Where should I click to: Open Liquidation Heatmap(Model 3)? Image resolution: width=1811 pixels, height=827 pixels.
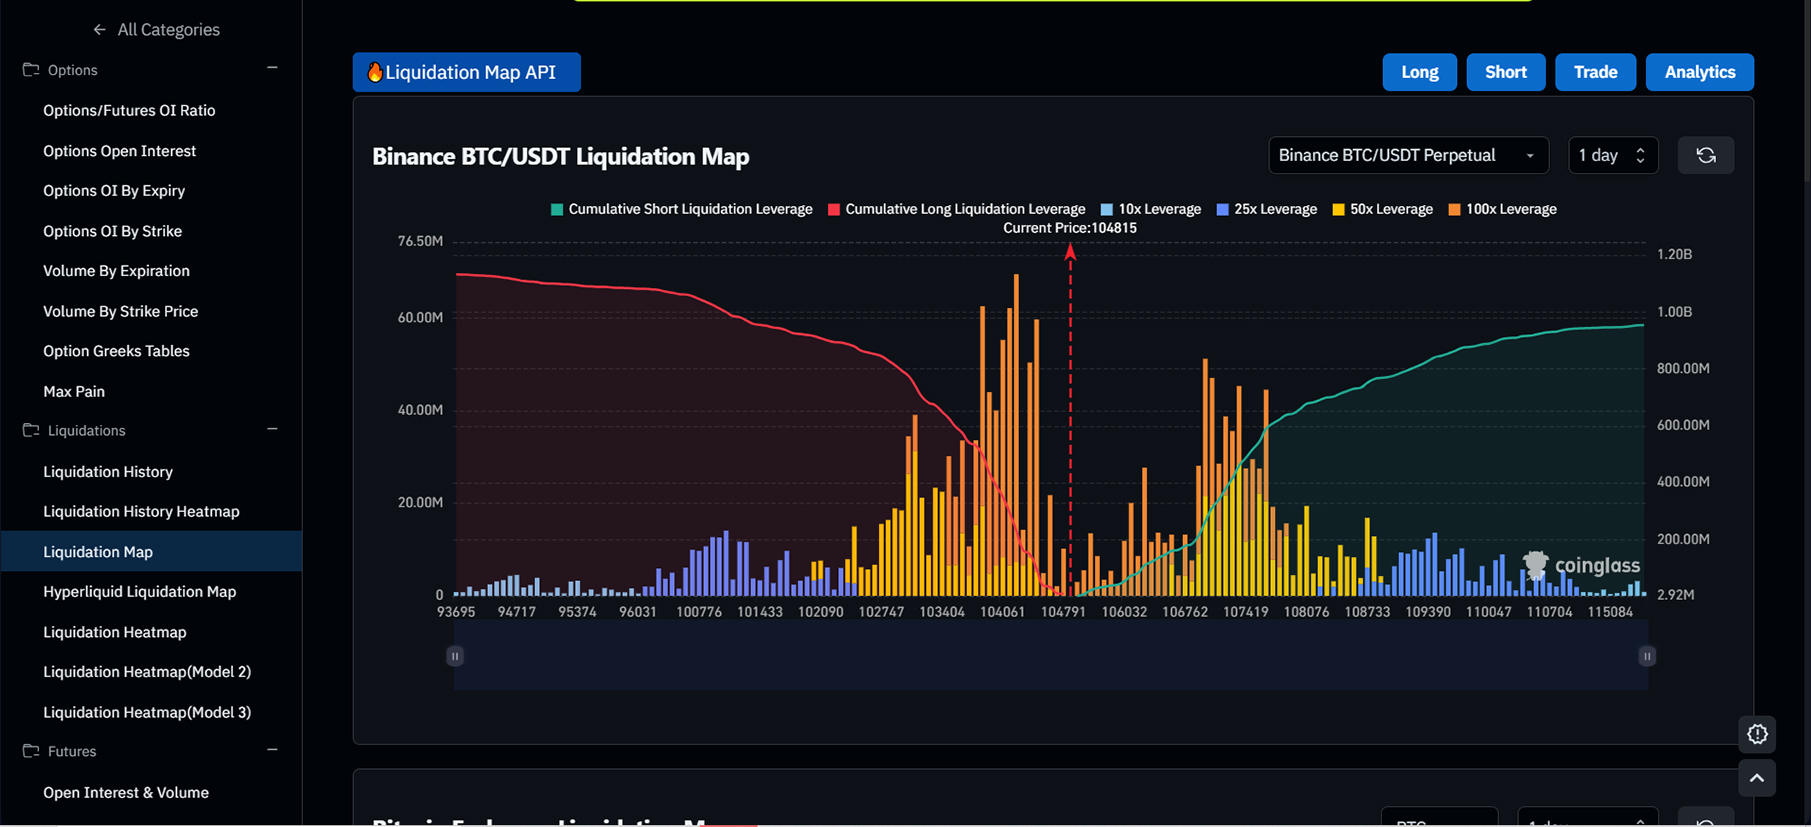147,712
